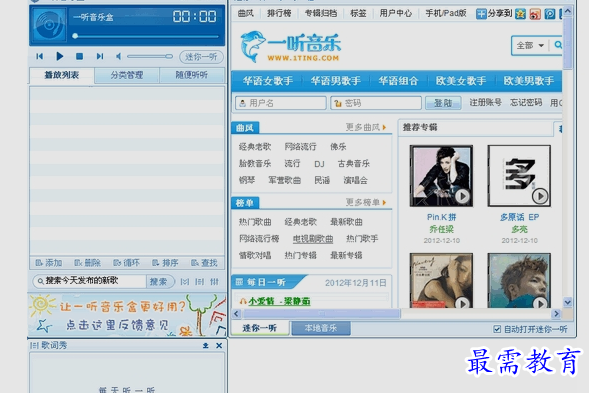Share via the blue Tencent icon
This screenshot has height=393, width=589.
(550, 14)
